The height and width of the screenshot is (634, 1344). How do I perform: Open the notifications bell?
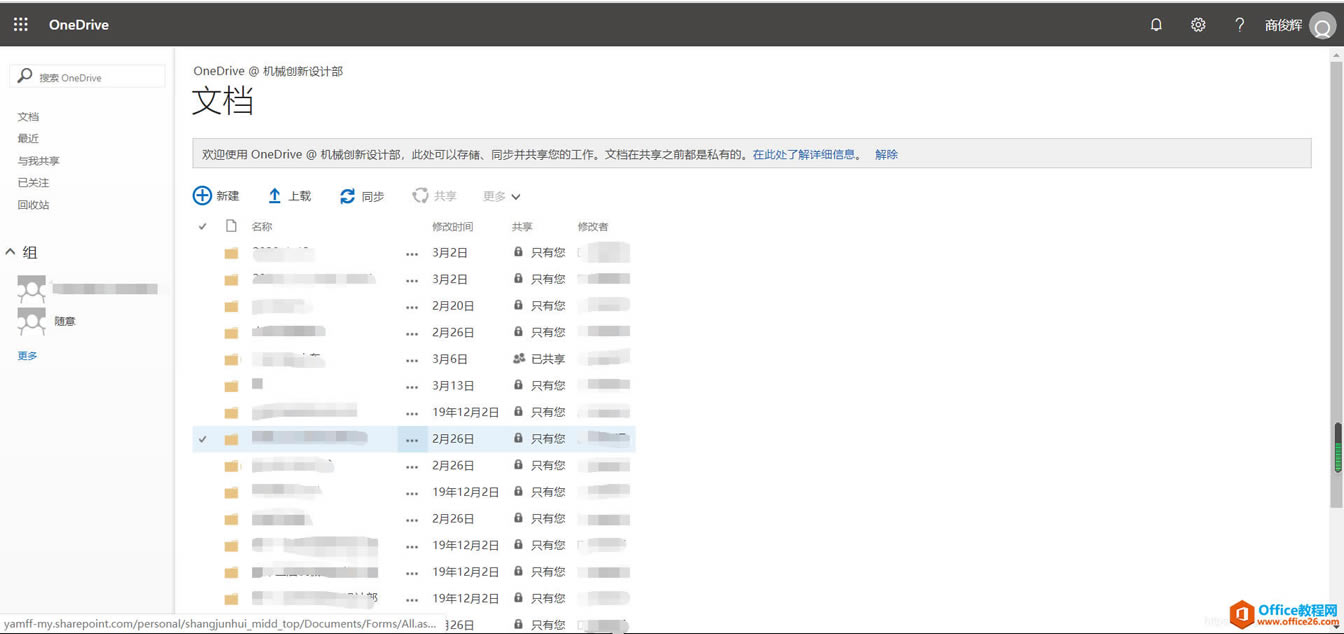pos(1156,25)
